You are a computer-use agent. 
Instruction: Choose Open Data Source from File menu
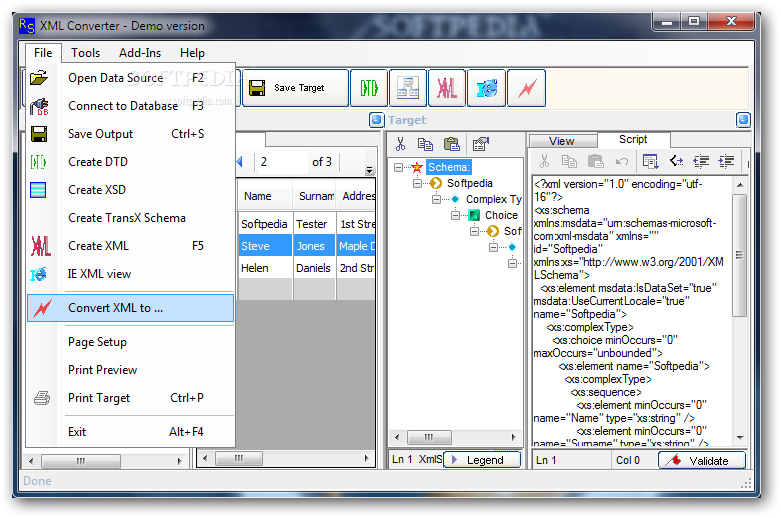(x=130, y=78)
